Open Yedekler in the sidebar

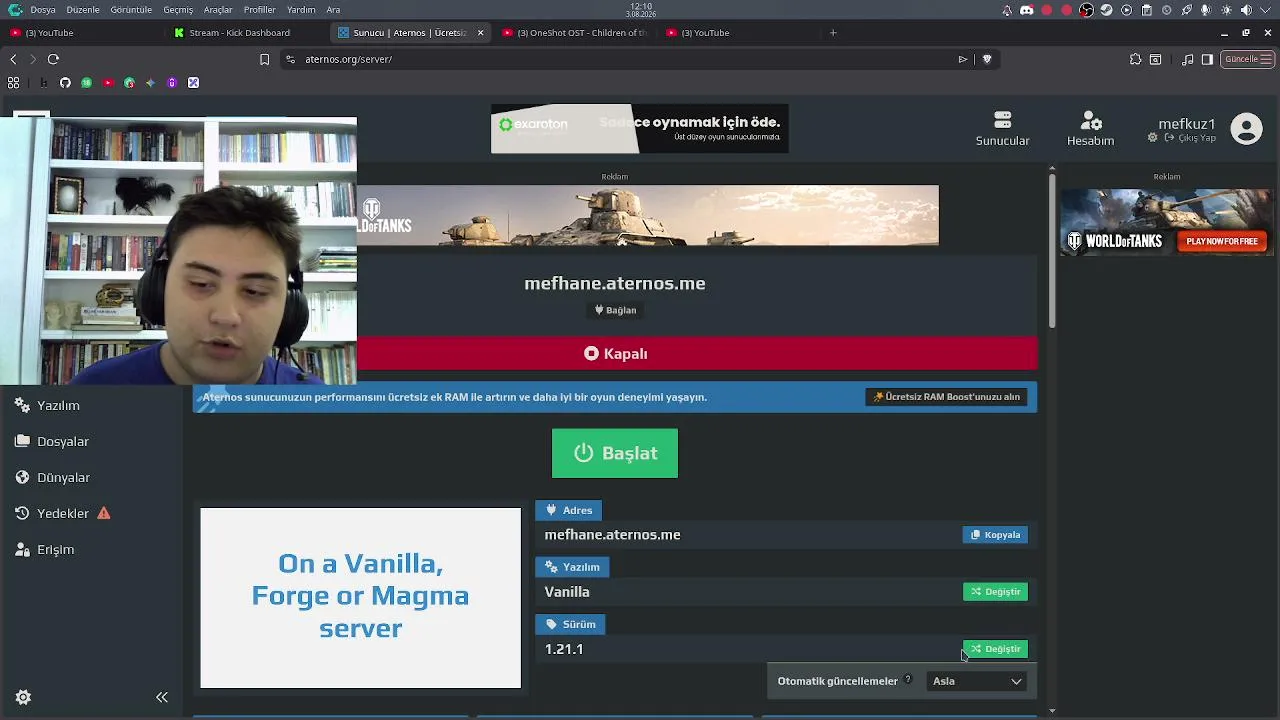click(62, 513)
